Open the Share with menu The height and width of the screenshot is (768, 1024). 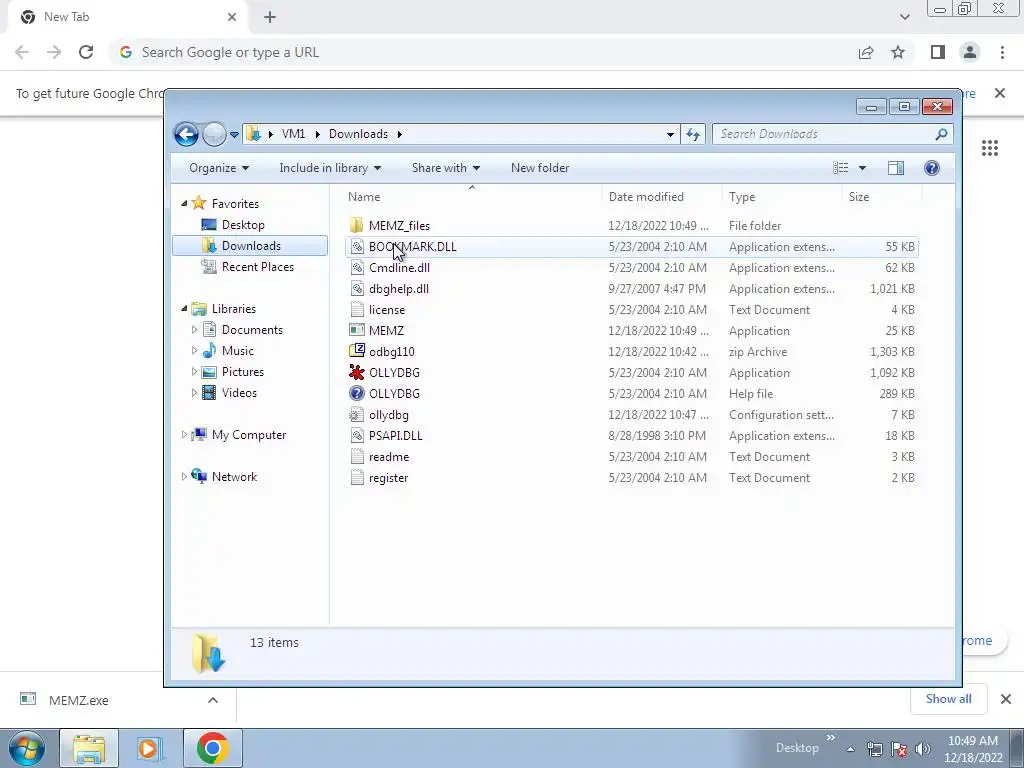(445, 168)
